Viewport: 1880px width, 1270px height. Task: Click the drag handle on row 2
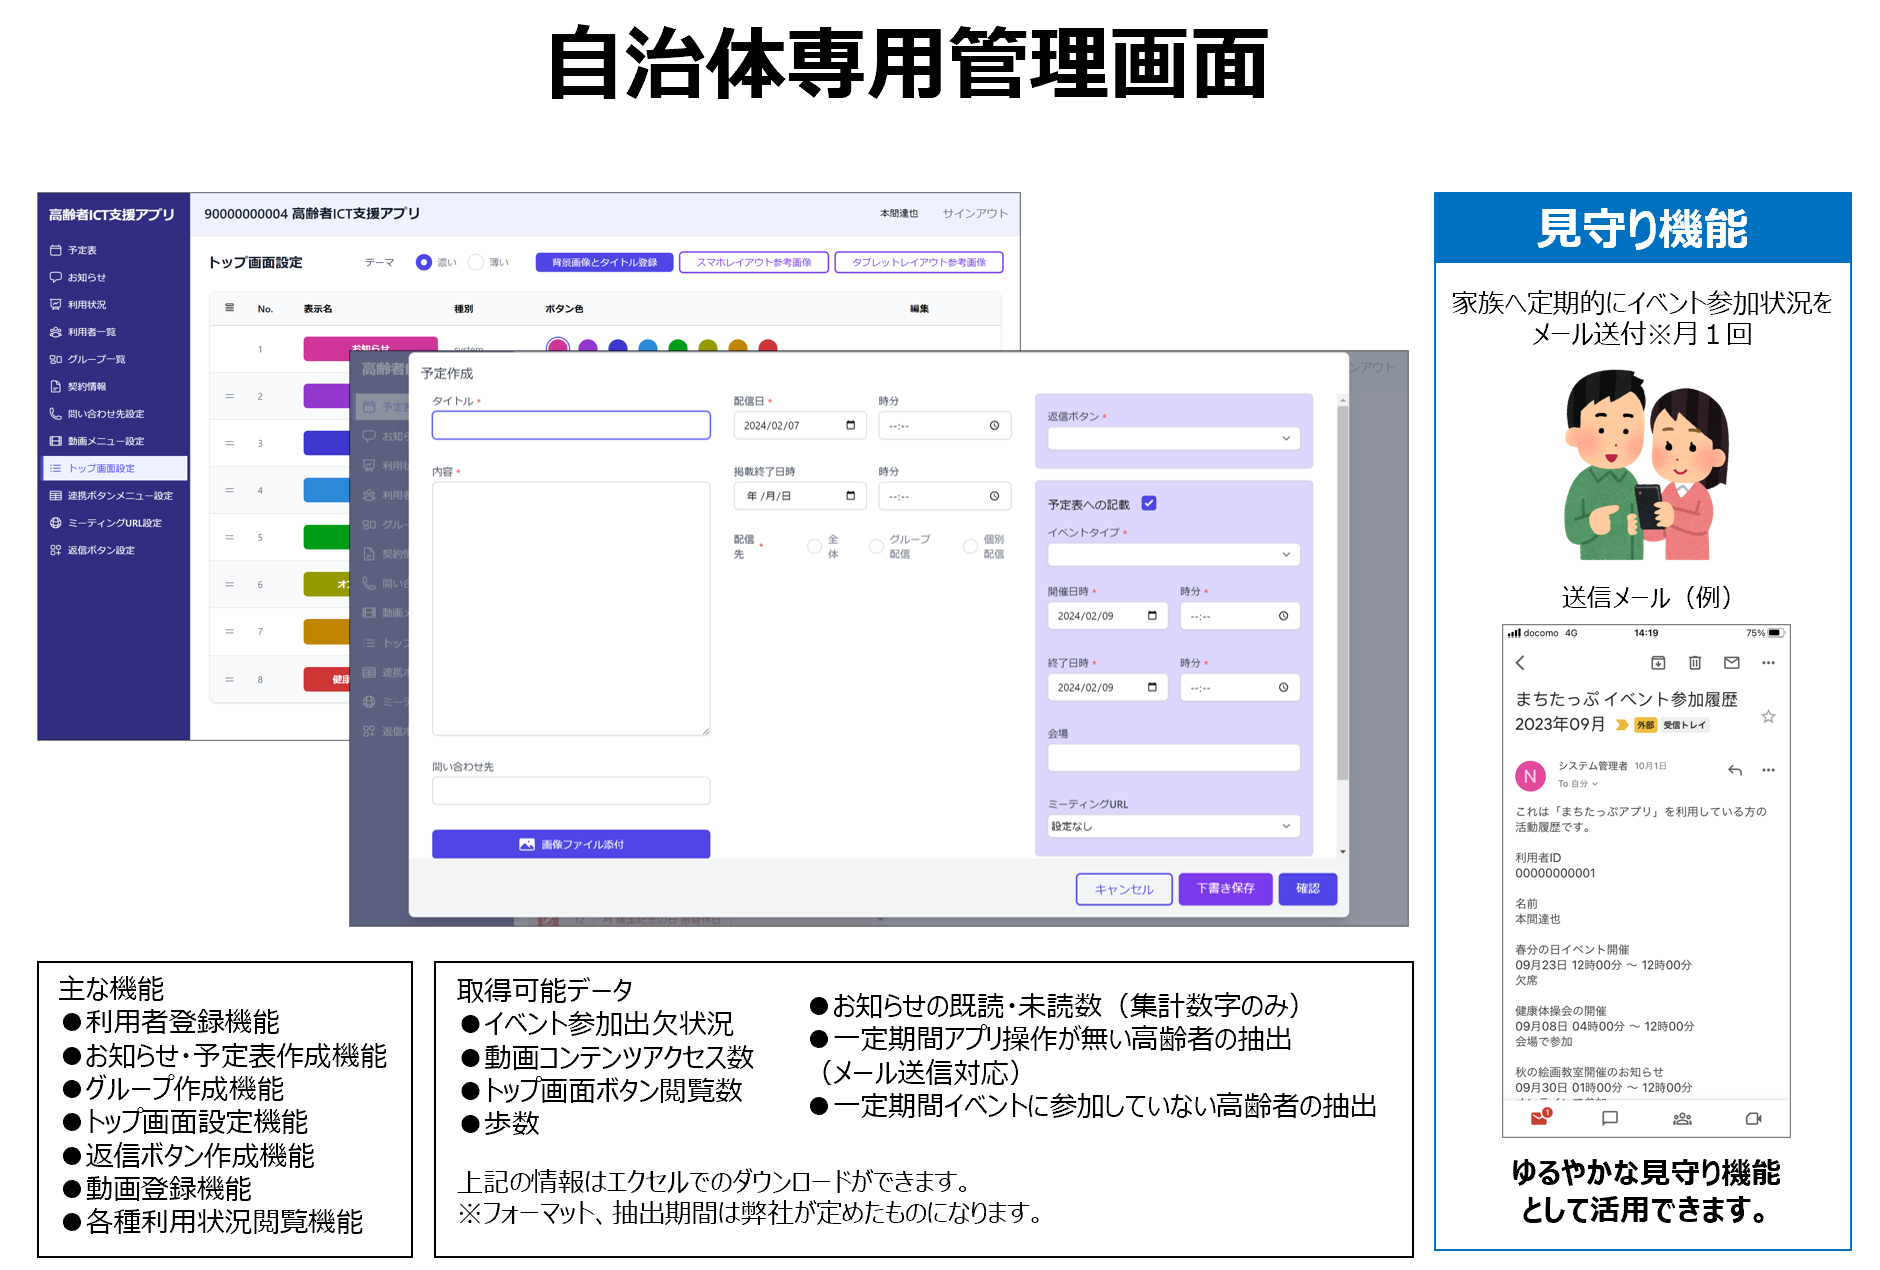pos(229,396)
